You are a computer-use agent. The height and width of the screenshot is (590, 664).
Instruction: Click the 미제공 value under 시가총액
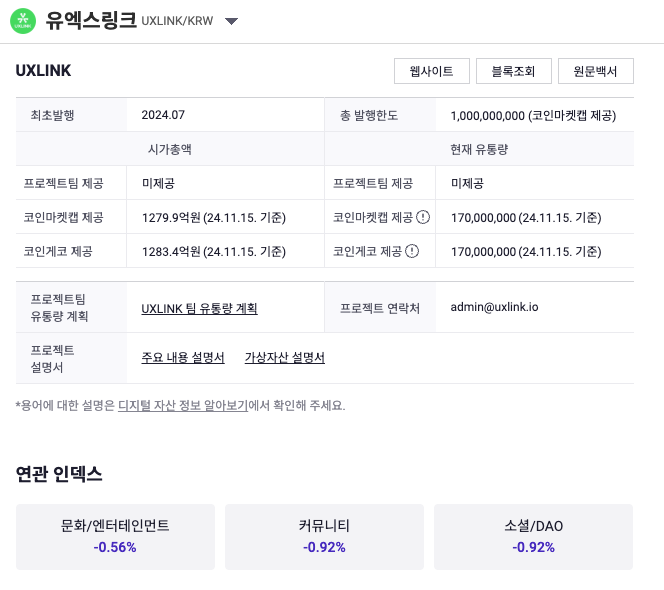pos(158,183)
